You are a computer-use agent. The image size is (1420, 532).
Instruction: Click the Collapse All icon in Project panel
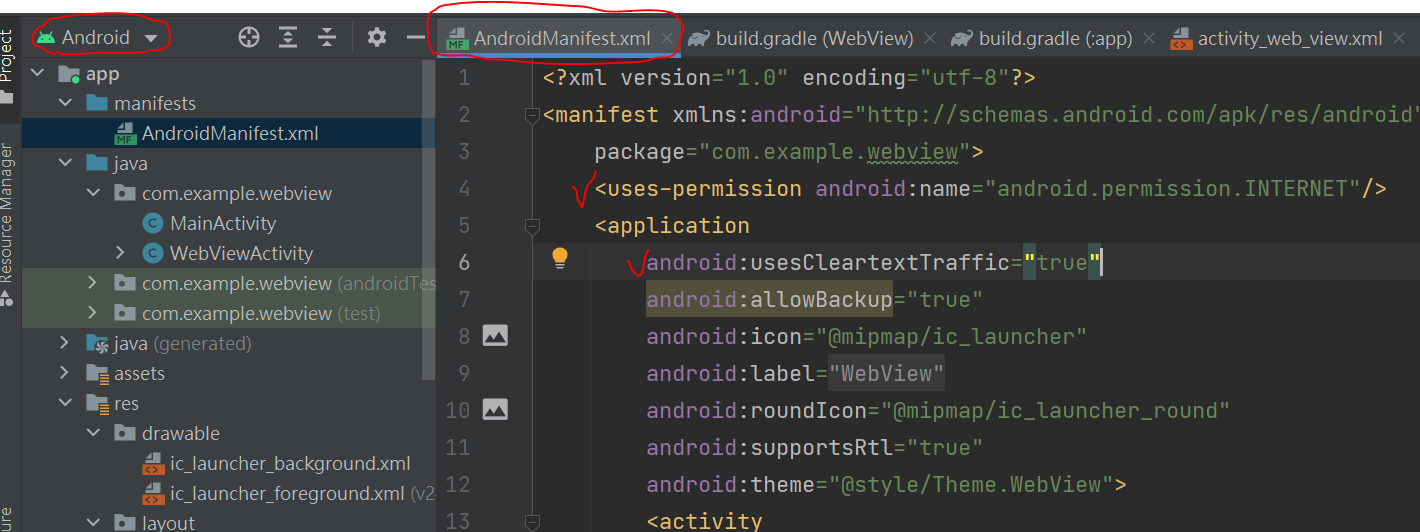(x=327, y=38)
